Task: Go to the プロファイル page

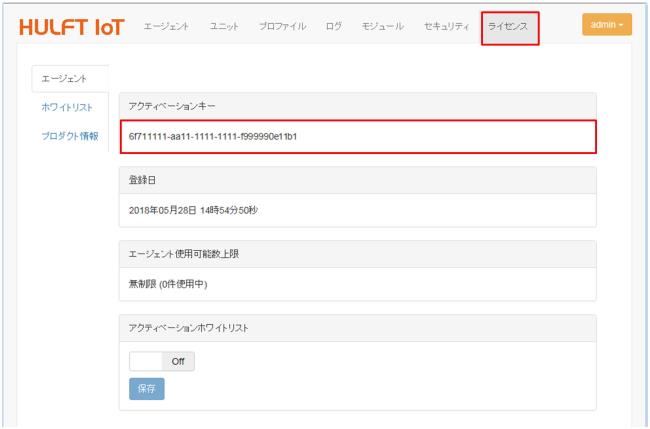Action: click(282, 26)
